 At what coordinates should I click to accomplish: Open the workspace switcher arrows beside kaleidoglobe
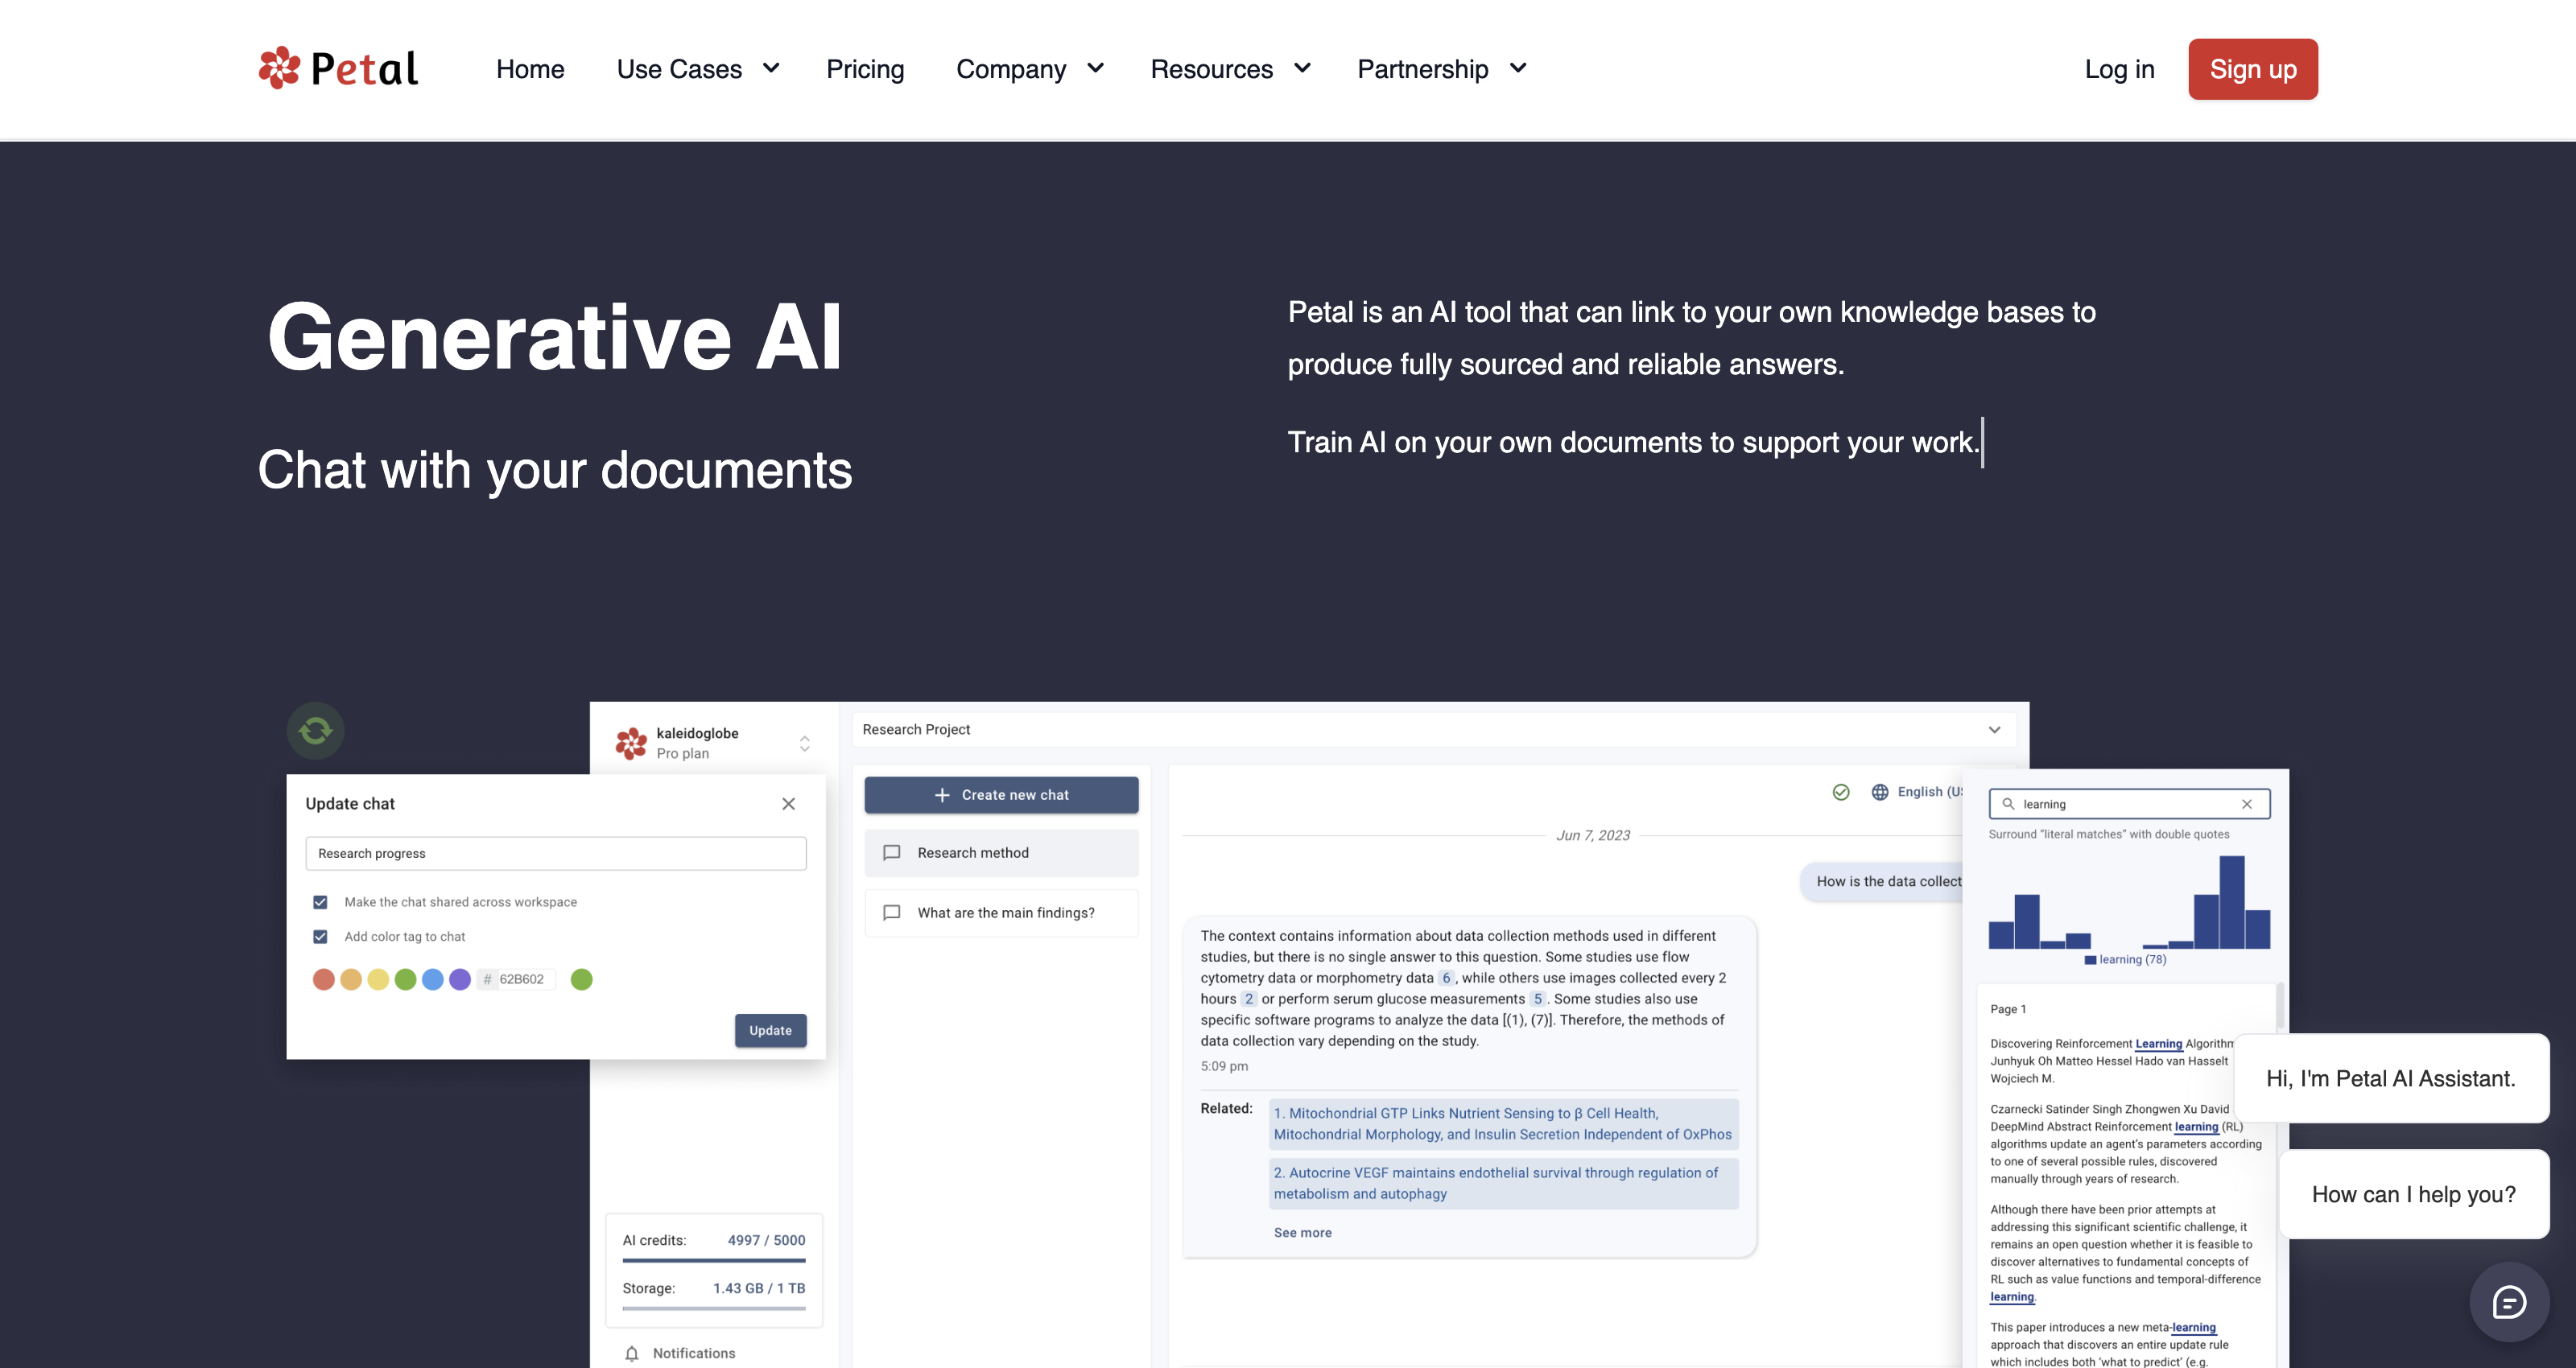pyautogui.click(x=804, y=744)
